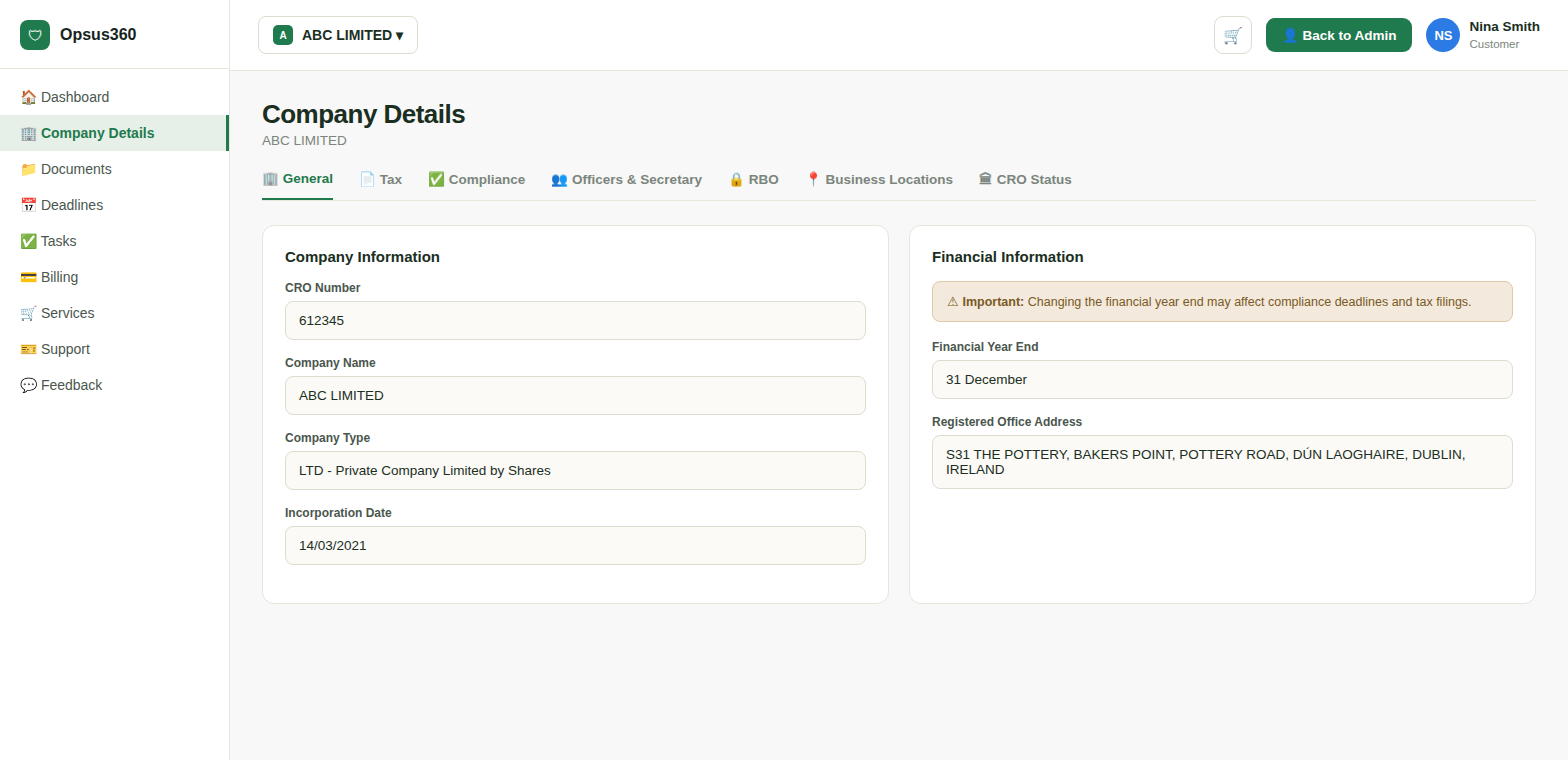Click the Company Type field
This screenshot has width=1568, height=760.
575,470
